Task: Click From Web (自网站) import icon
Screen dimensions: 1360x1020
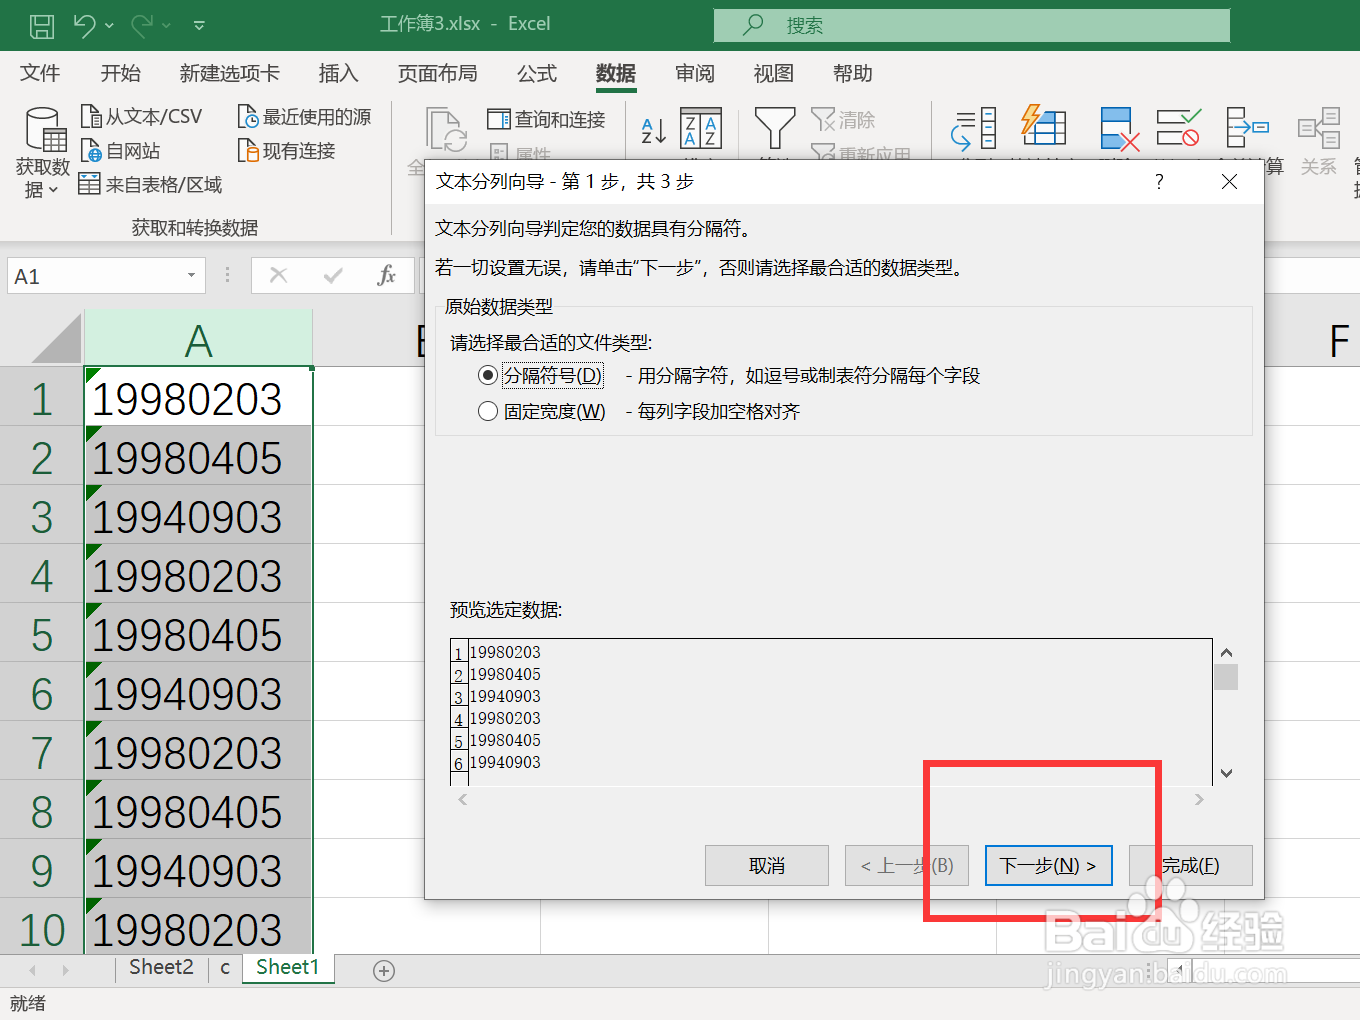Action: [x=91, y=151]
